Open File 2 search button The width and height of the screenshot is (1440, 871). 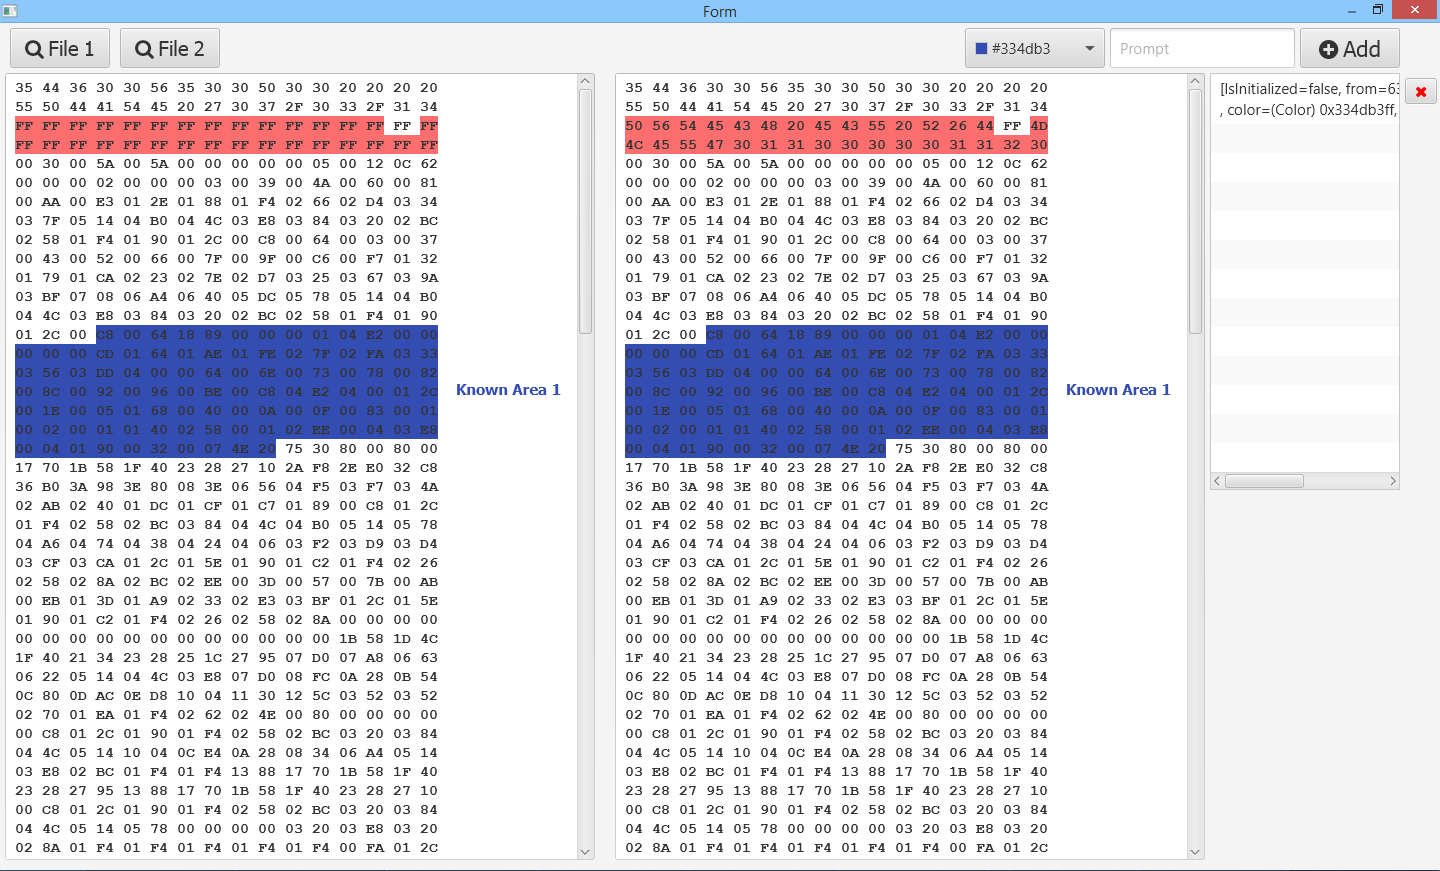click(170, 49)
